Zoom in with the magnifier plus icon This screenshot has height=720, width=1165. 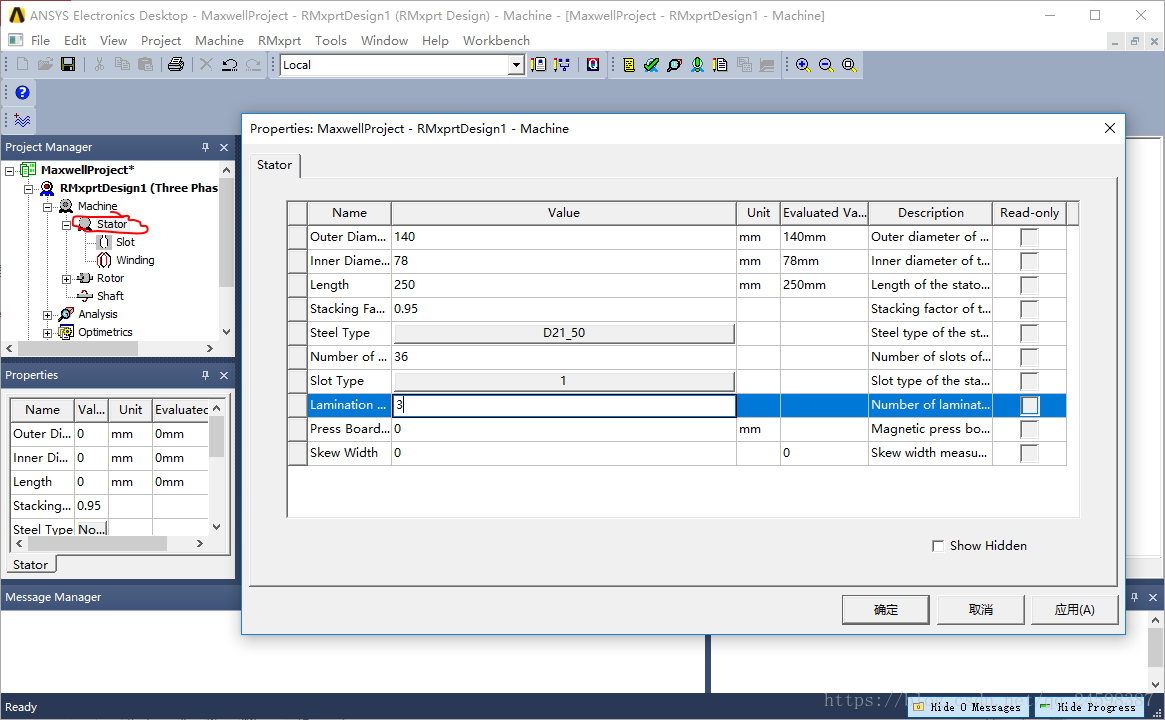tap(803, 65)
